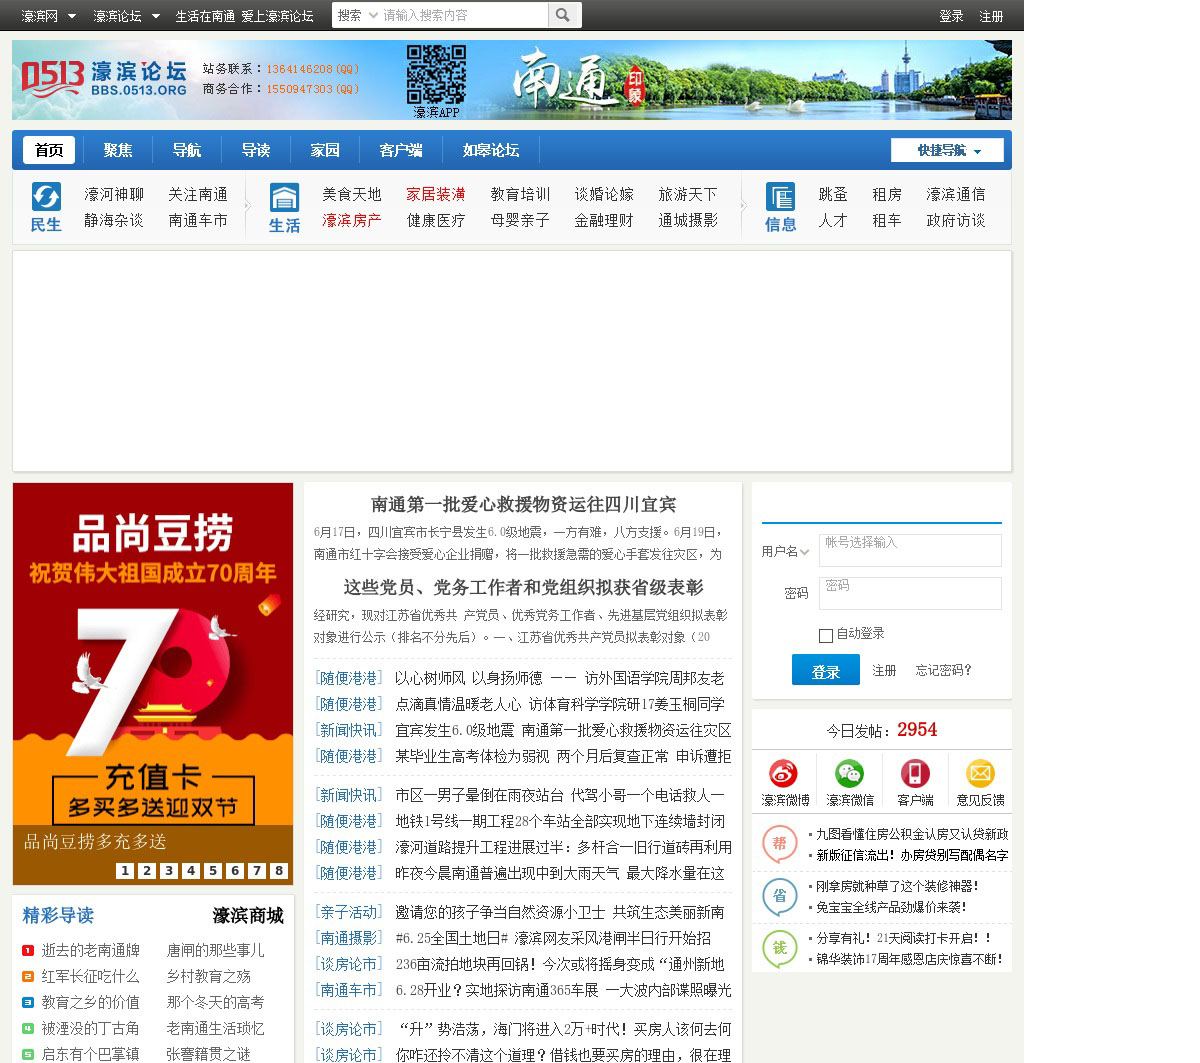Open the 濠滨微博 Weibo icon
This screenshot has height=1063, width=1200.
(784, 774)
